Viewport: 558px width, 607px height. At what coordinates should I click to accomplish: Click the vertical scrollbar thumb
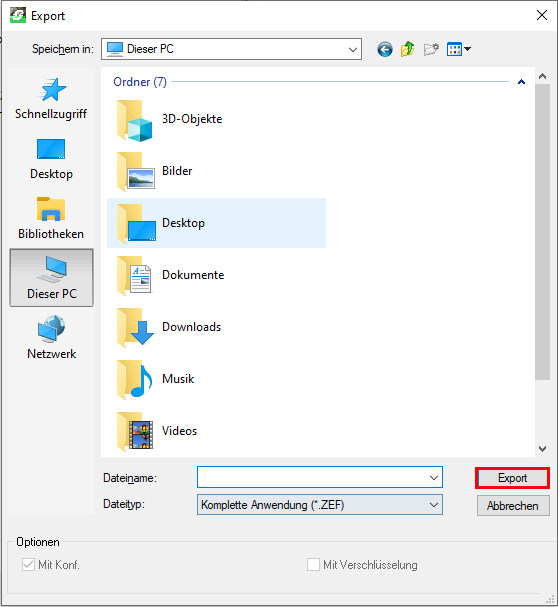(x=543, y=232)
